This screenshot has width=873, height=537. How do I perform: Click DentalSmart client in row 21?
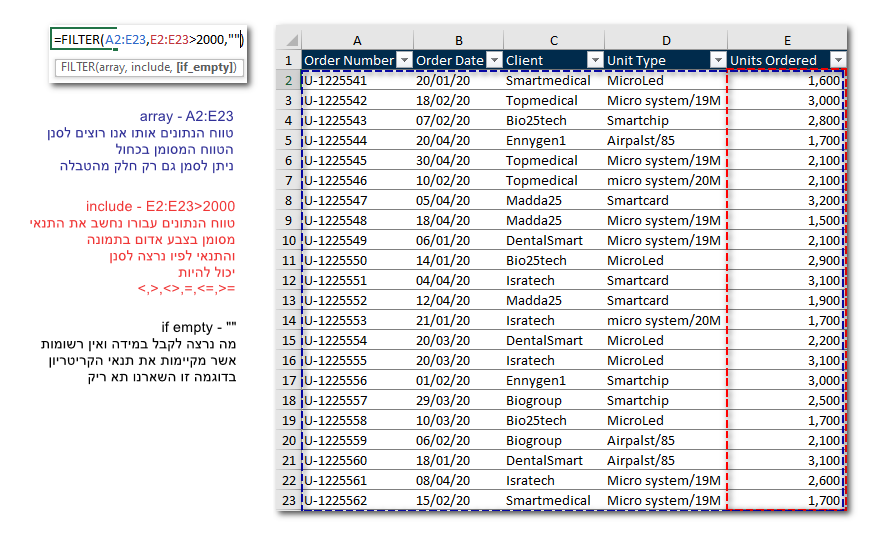pyautogui.click(x=553, y=460)
